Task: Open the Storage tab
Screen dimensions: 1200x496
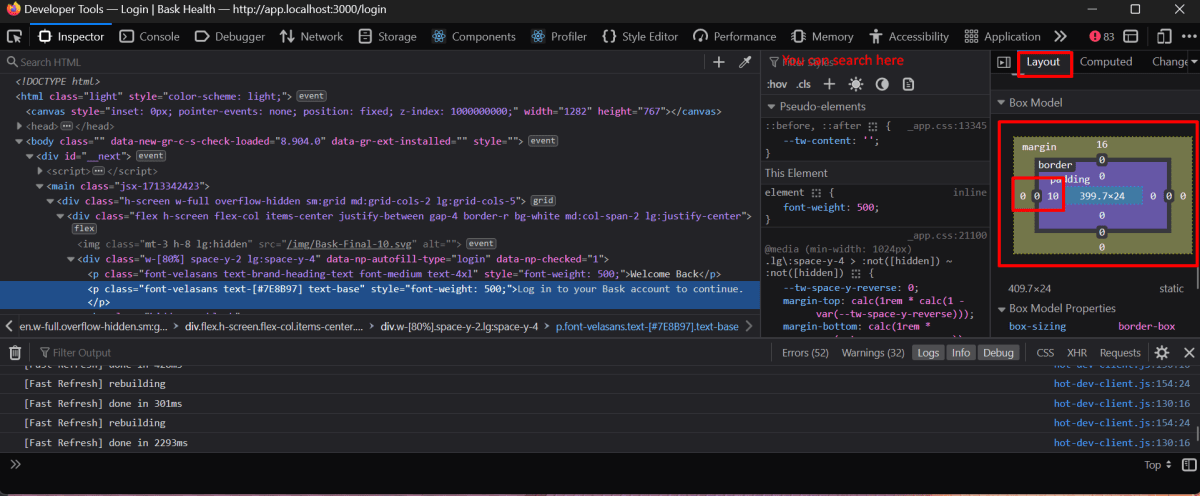Action: pyautogui.click(x=386, y=37)
